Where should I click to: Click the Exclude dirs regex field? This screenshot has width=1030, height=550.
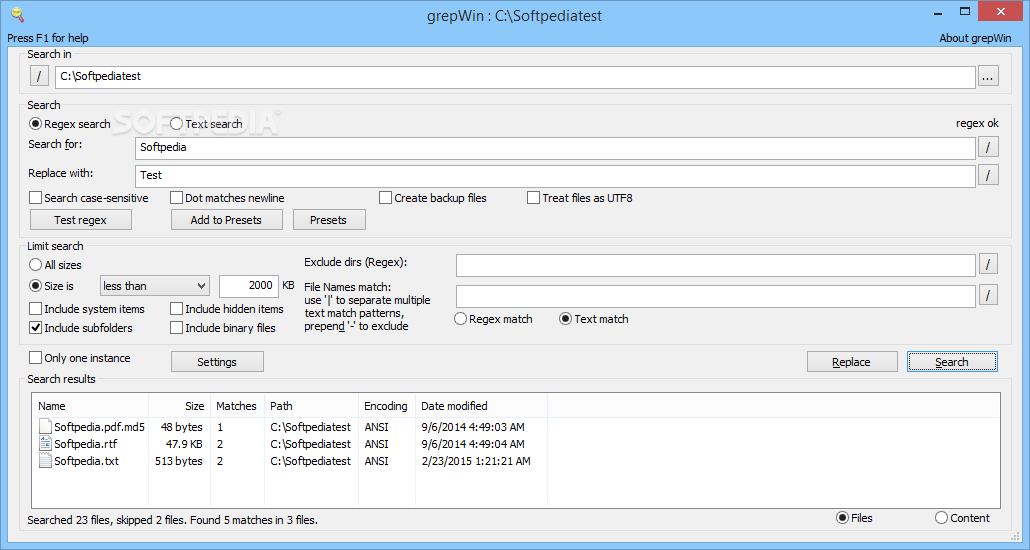coord(715,265)
